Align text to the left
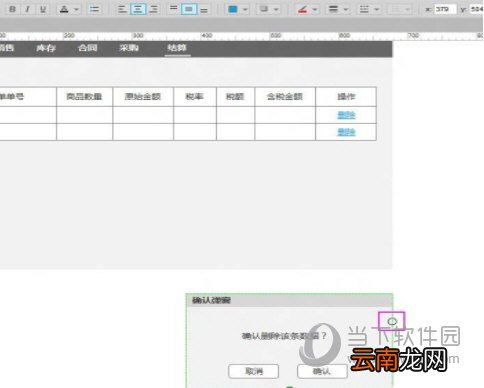 pos(122,9)
